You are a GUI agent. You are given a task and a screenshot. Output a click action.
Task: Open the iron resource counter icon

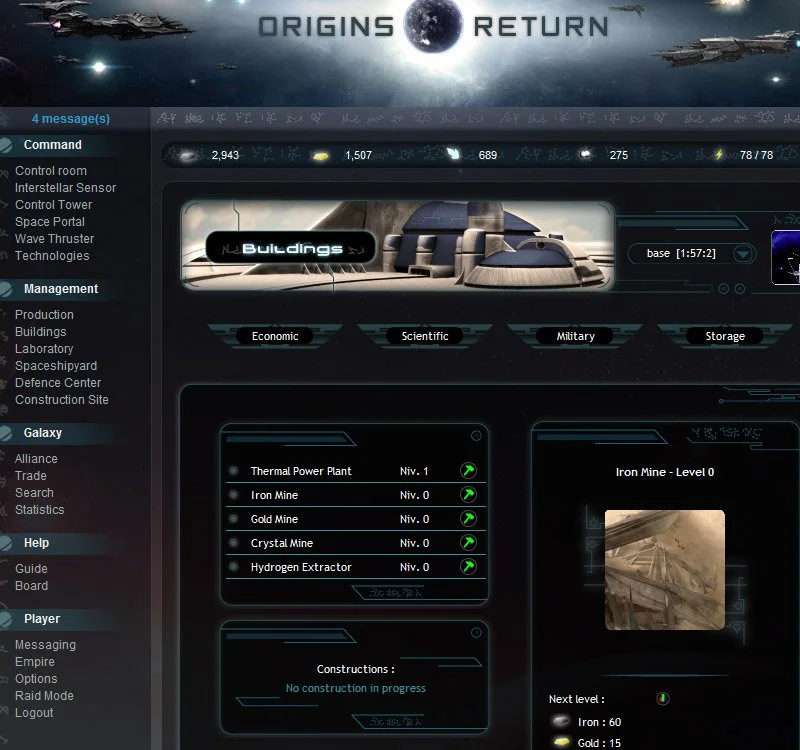tap(188, 155)
